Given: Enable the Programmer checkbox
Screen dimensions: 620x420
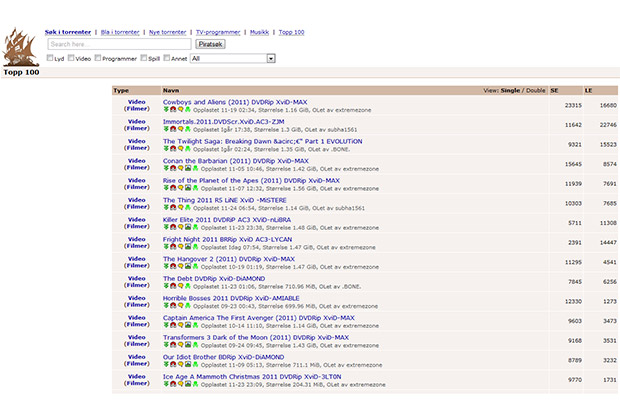Looking at the screenshot, I should [x=98, y=58].
